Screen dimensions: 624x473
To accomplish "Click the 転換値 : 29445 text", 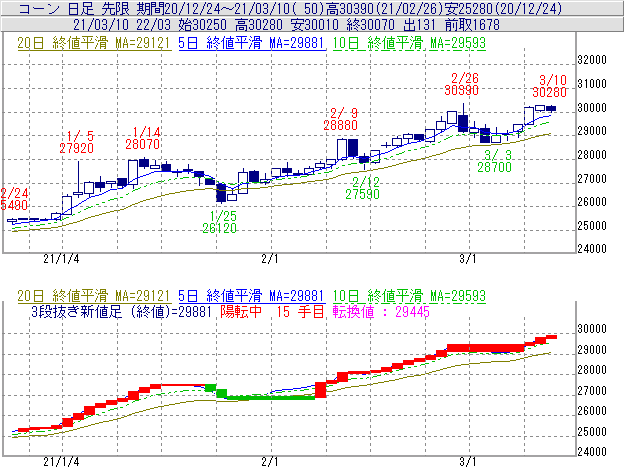I will click(x=381, y=311).
